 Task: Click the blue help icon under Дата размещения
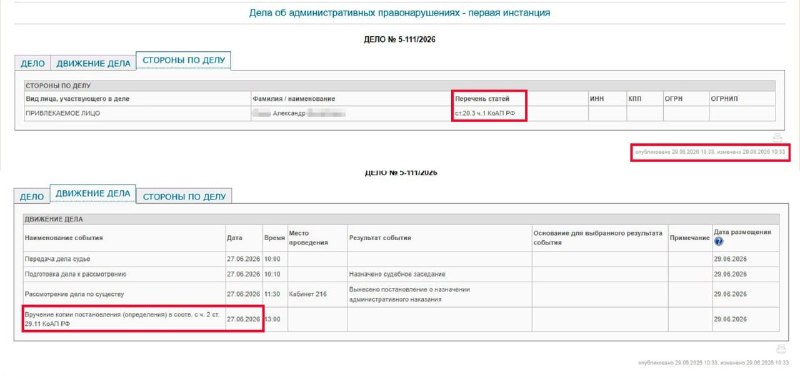pos(719,242)
